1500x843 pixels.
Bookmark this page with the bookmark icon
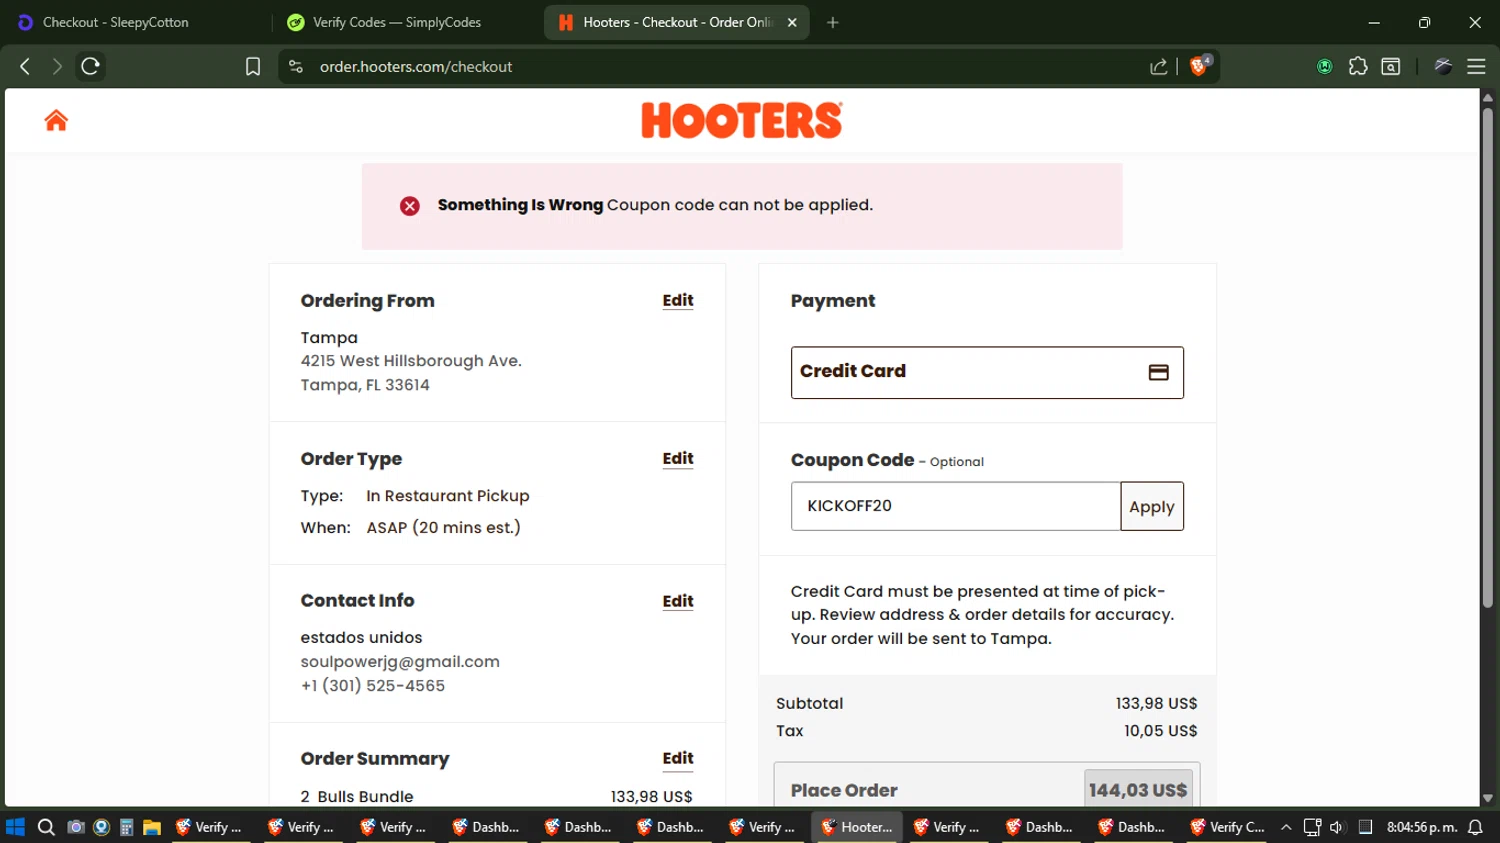[253, 66]
